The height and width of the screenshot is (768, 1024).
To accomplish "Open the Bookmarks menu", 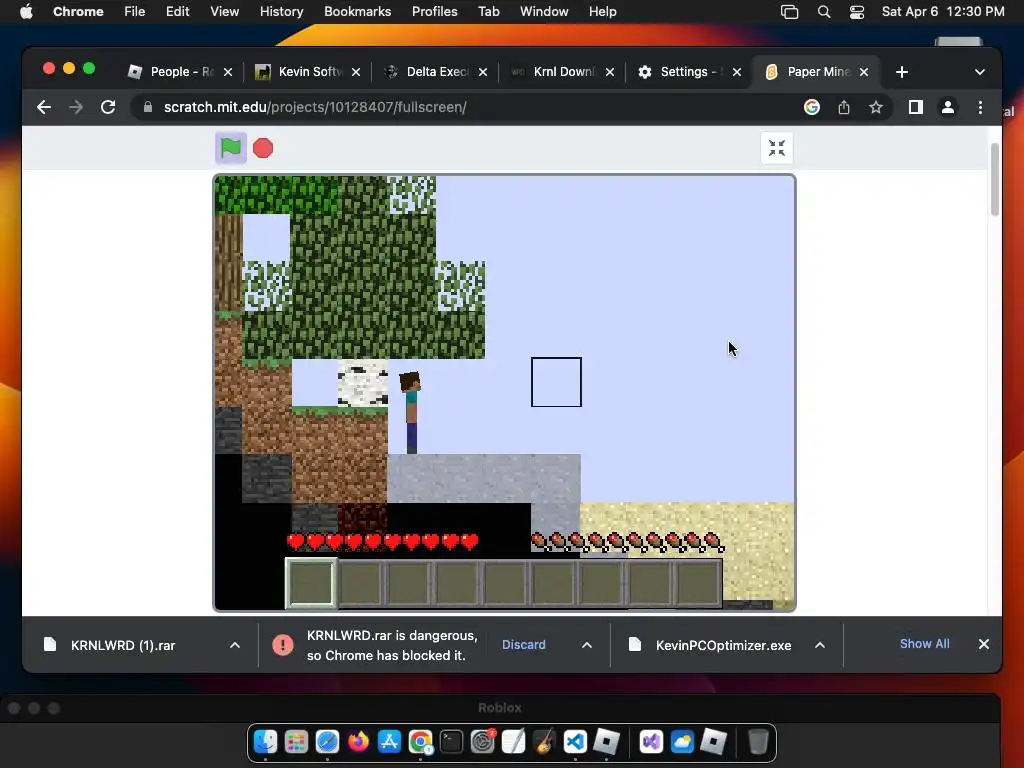I will [357, 12].
